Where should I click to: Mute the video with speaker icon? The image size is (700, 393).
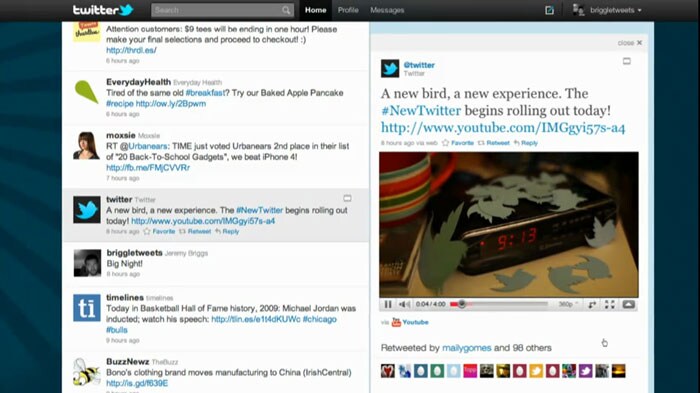404,304
